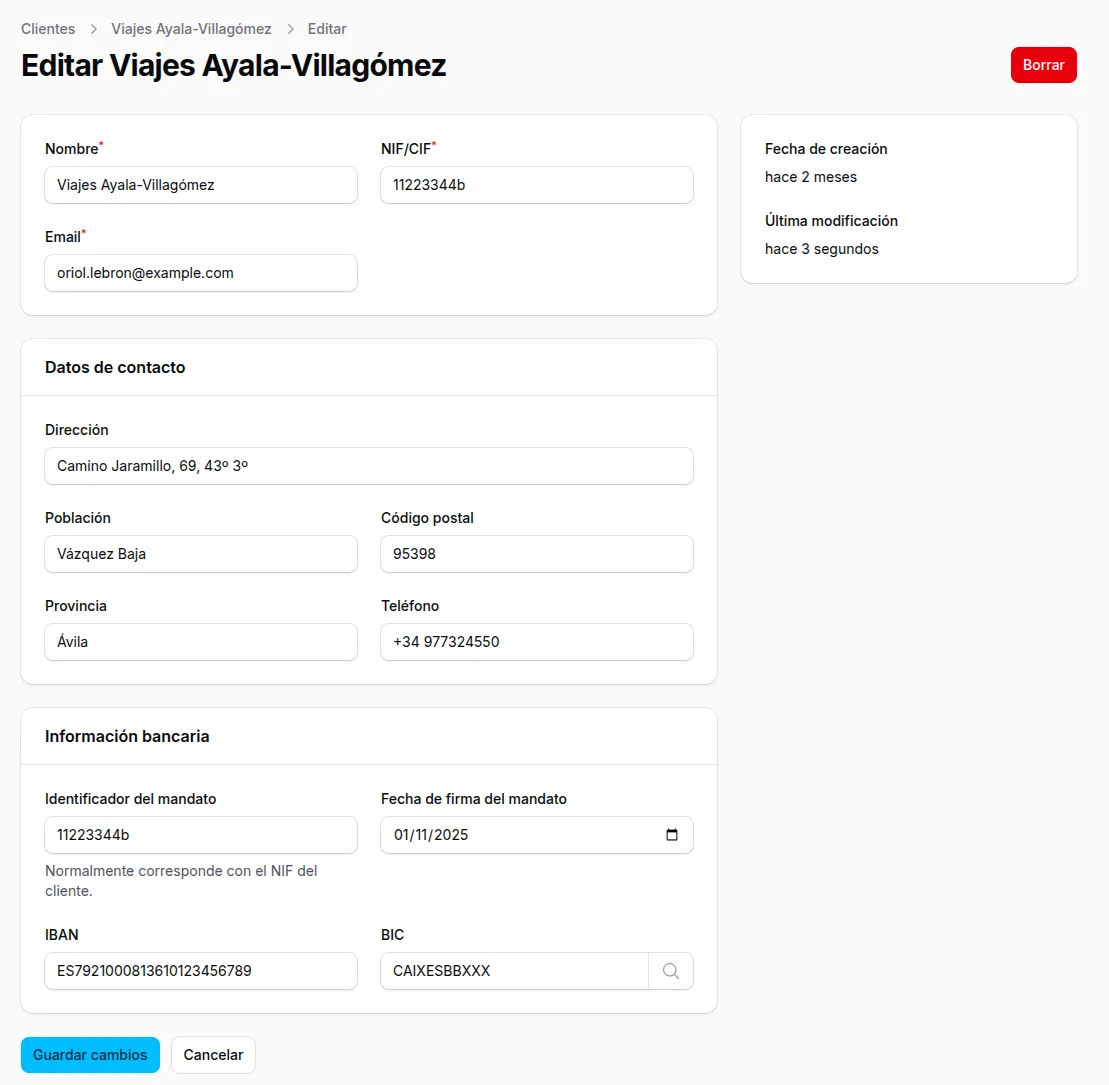Click the Información bancaria heading
1109x1085 pixels.
click(x=127, y=736)
